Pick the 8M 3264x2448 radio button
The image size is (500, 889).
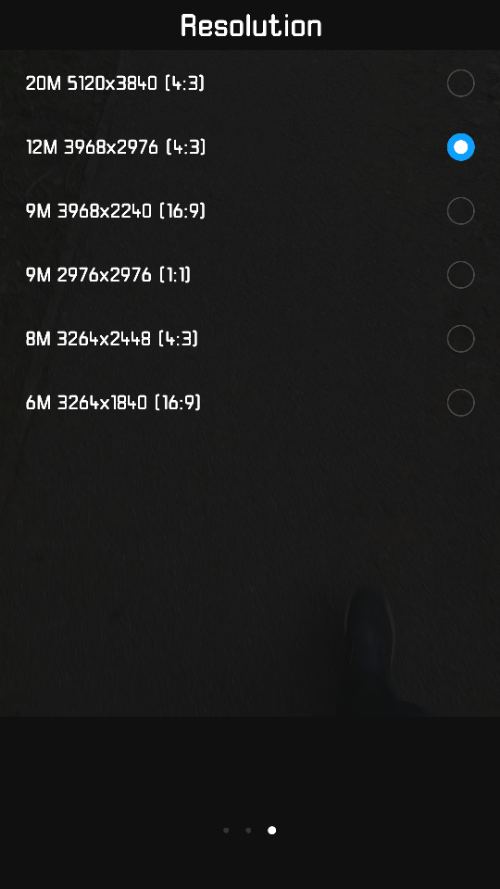460,339
